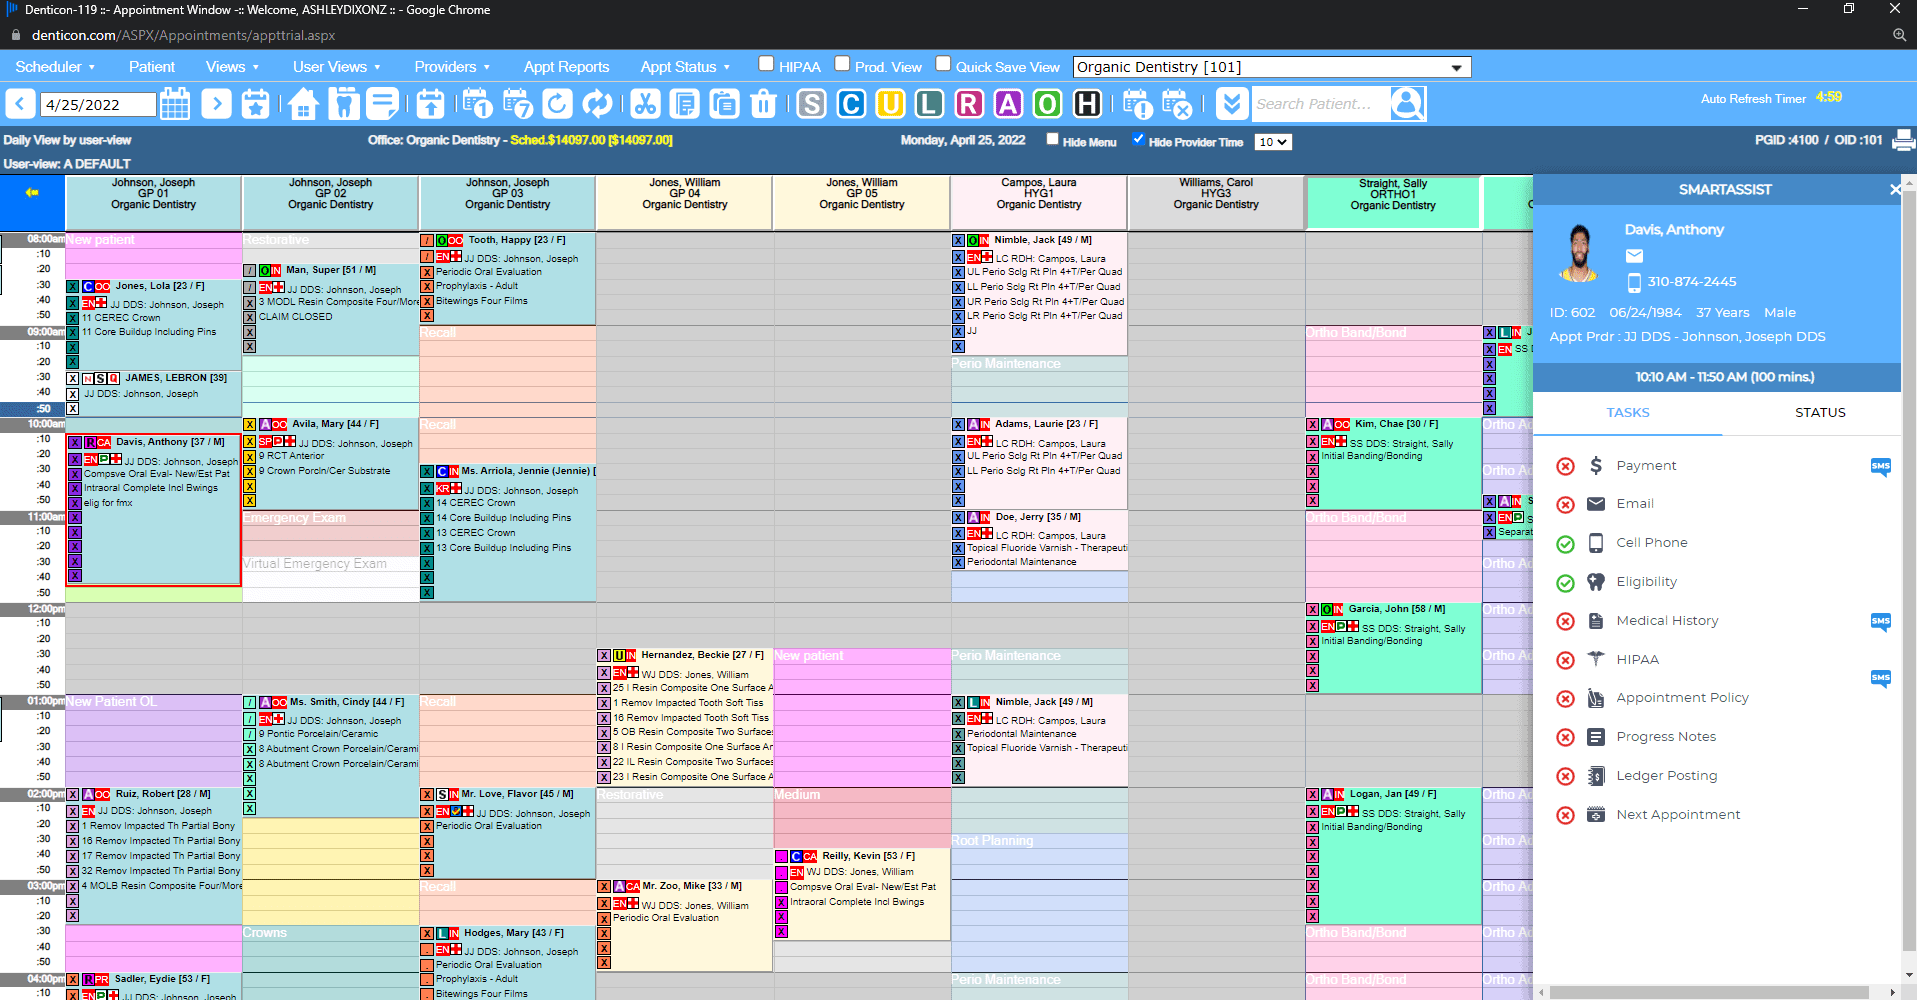The width and height of the screenshot is (1917, 1000).
Task: Enable the HIPAA checkbox
Action: click(766, 64)
